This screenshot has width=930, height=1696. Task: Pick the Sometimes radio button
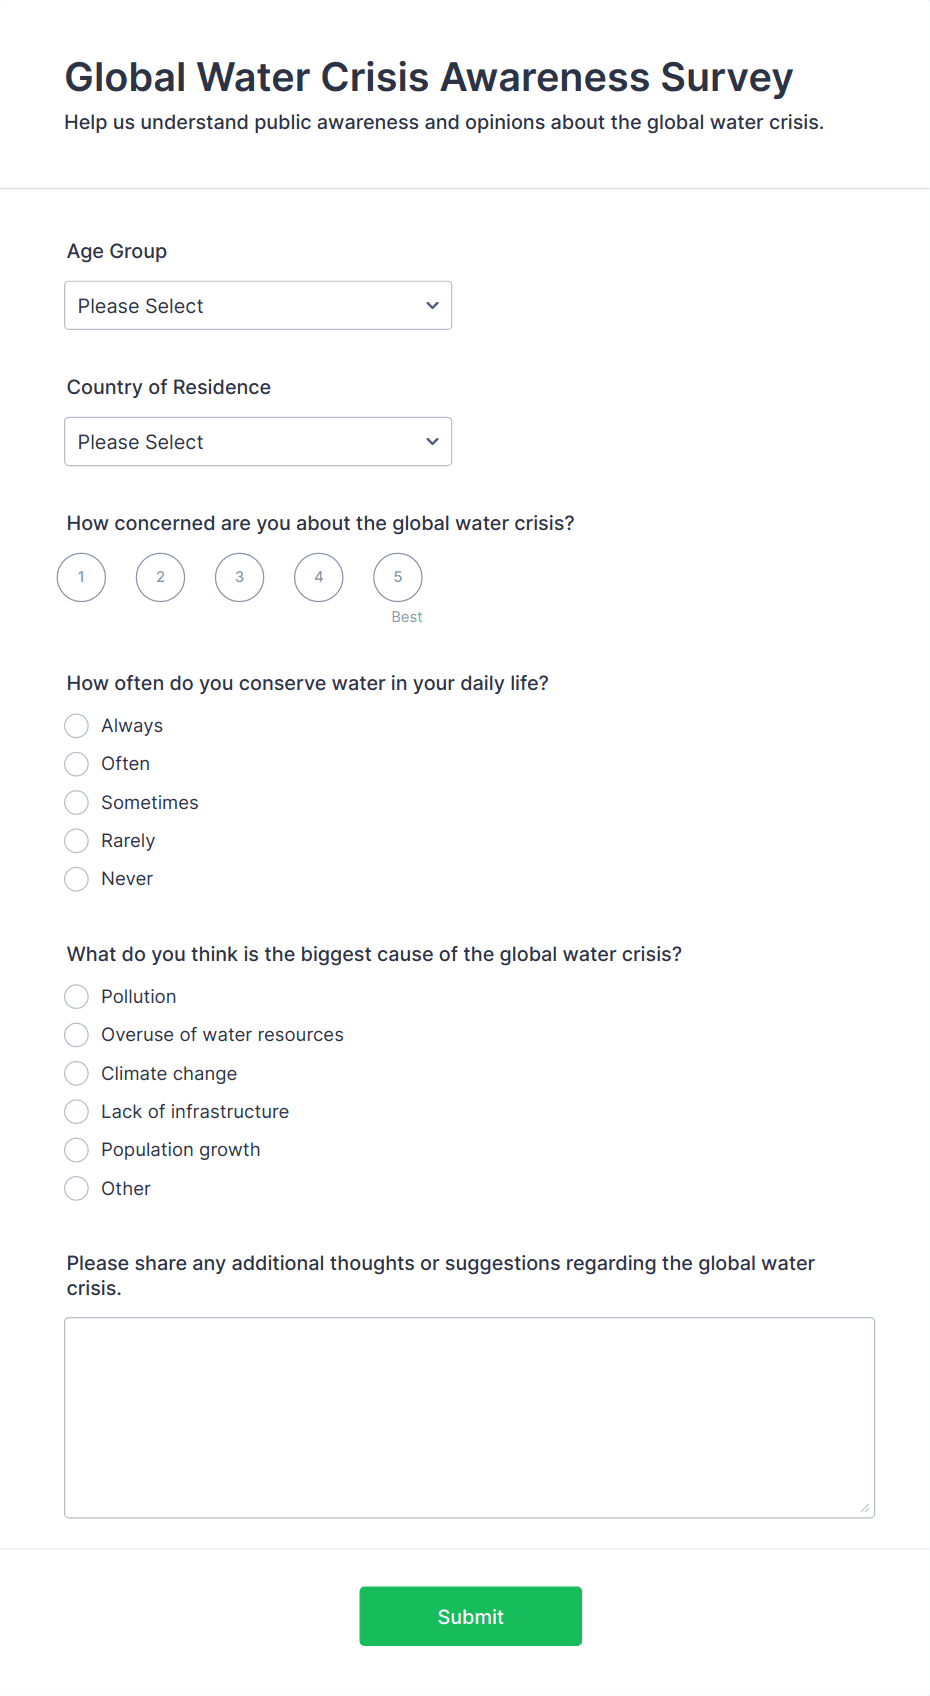point(77,803)
